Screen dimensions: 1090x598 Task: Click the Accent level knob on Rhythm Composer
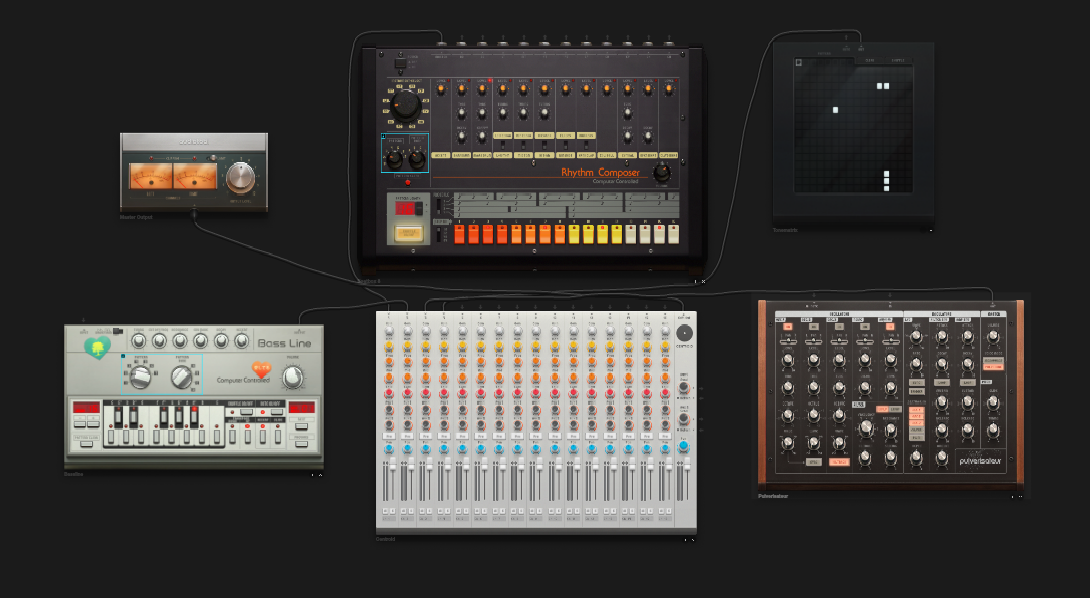[x=441, y=90]
